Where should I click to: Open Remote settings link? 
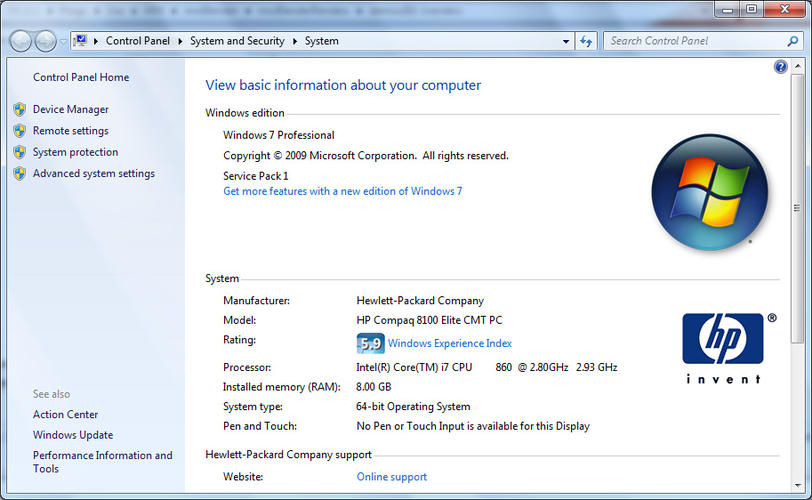tap(70, 130)
